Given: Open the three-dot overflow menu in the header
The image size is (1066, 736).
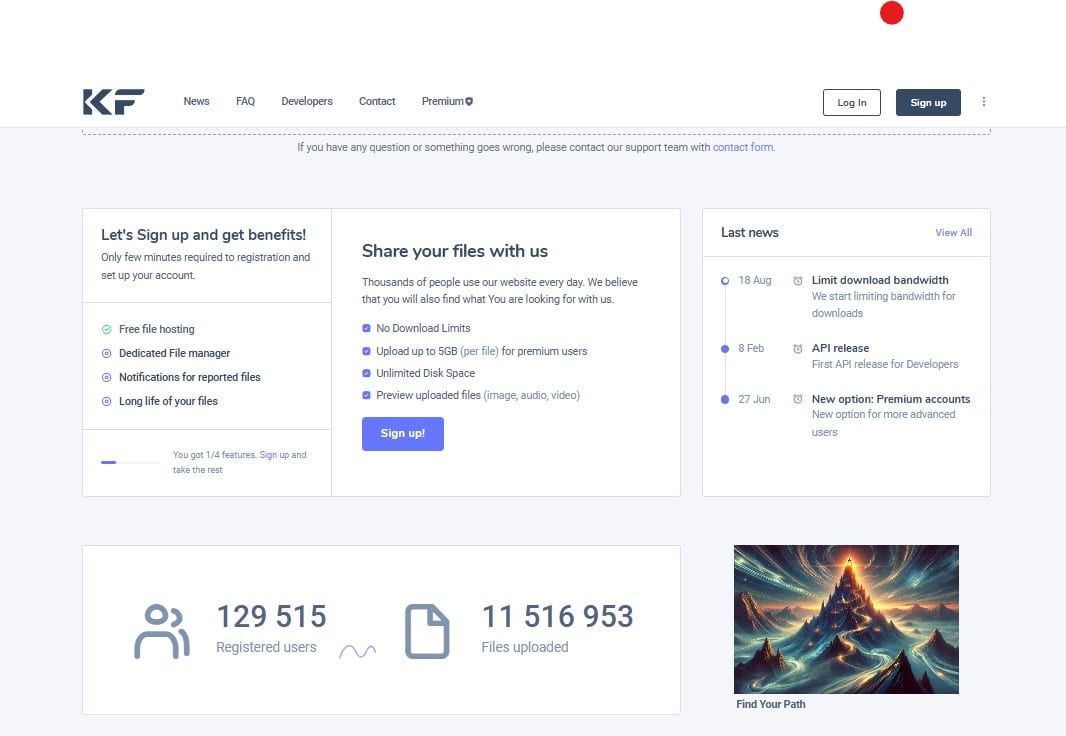Looking at the screenshot, I should [x=983, y=101].
